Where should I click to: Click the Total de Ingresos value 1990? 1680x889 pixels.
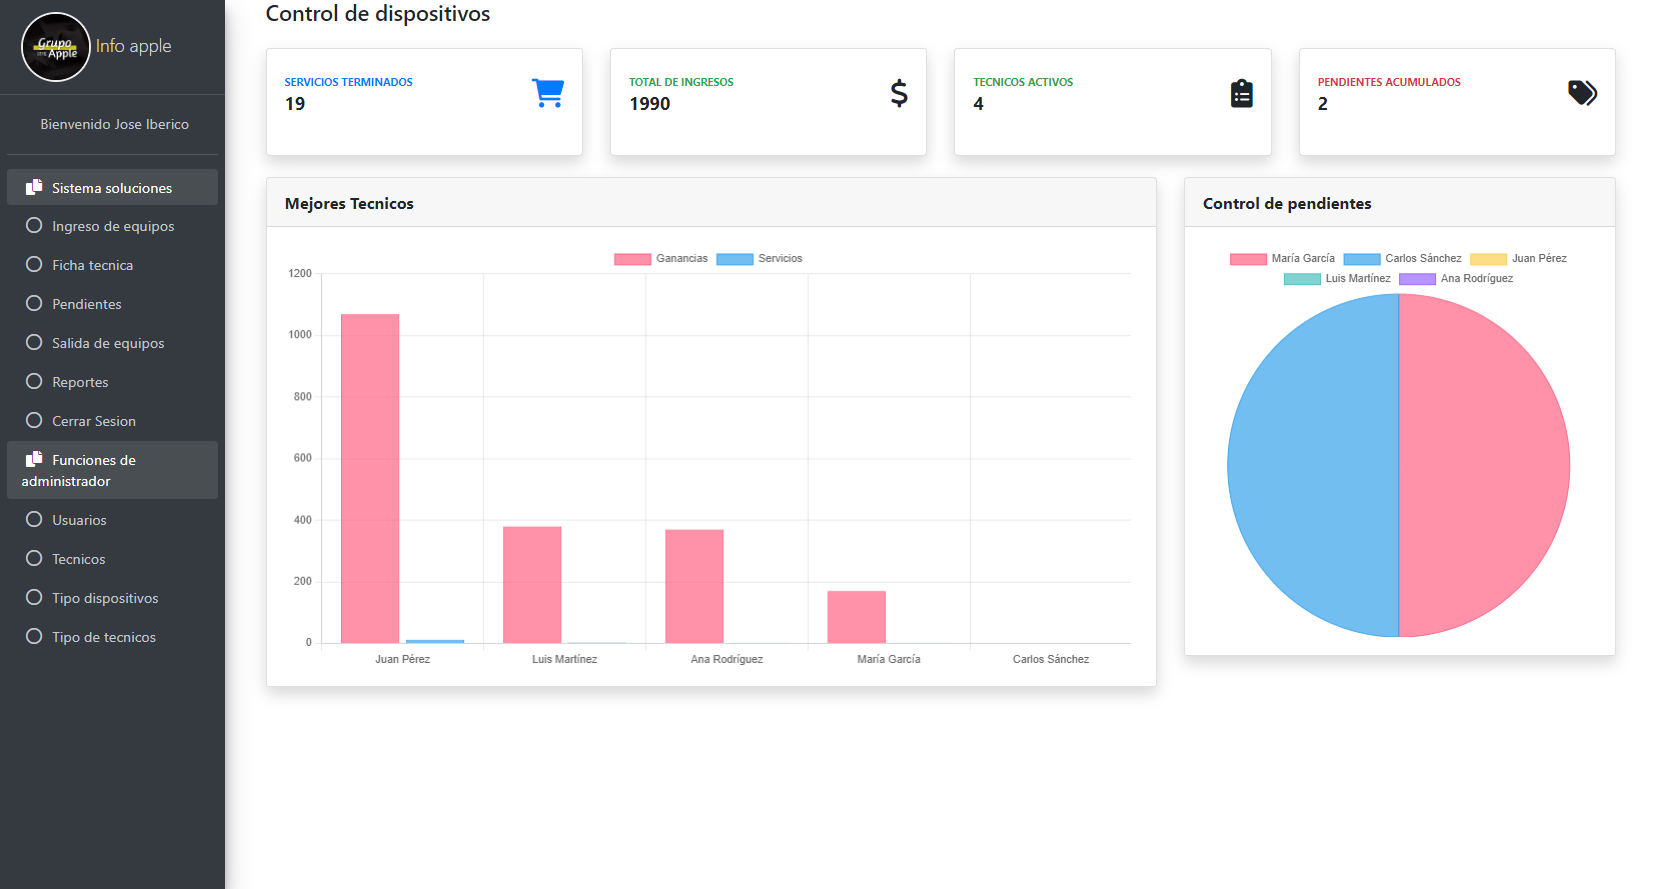[x=649, y=104]
